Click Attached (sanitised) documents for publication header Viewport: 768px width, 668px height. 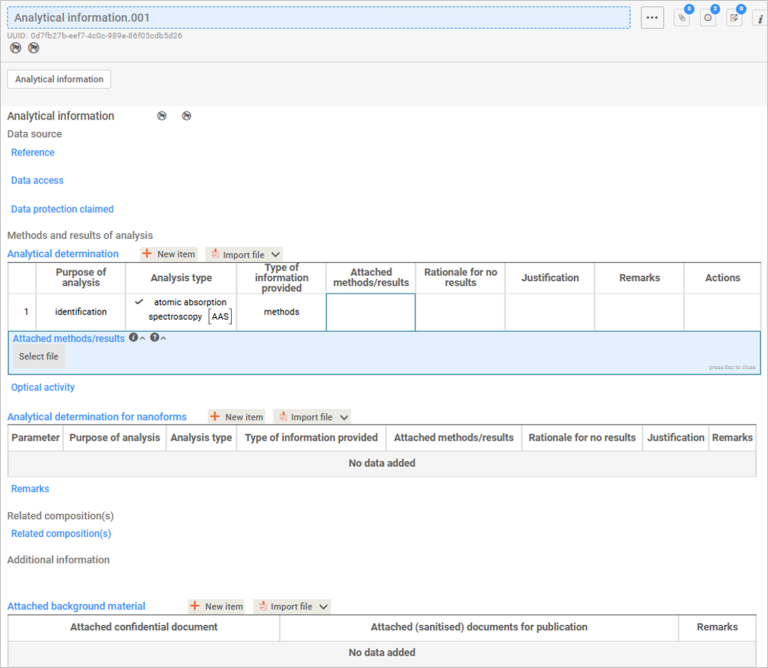tap(479, 627)
